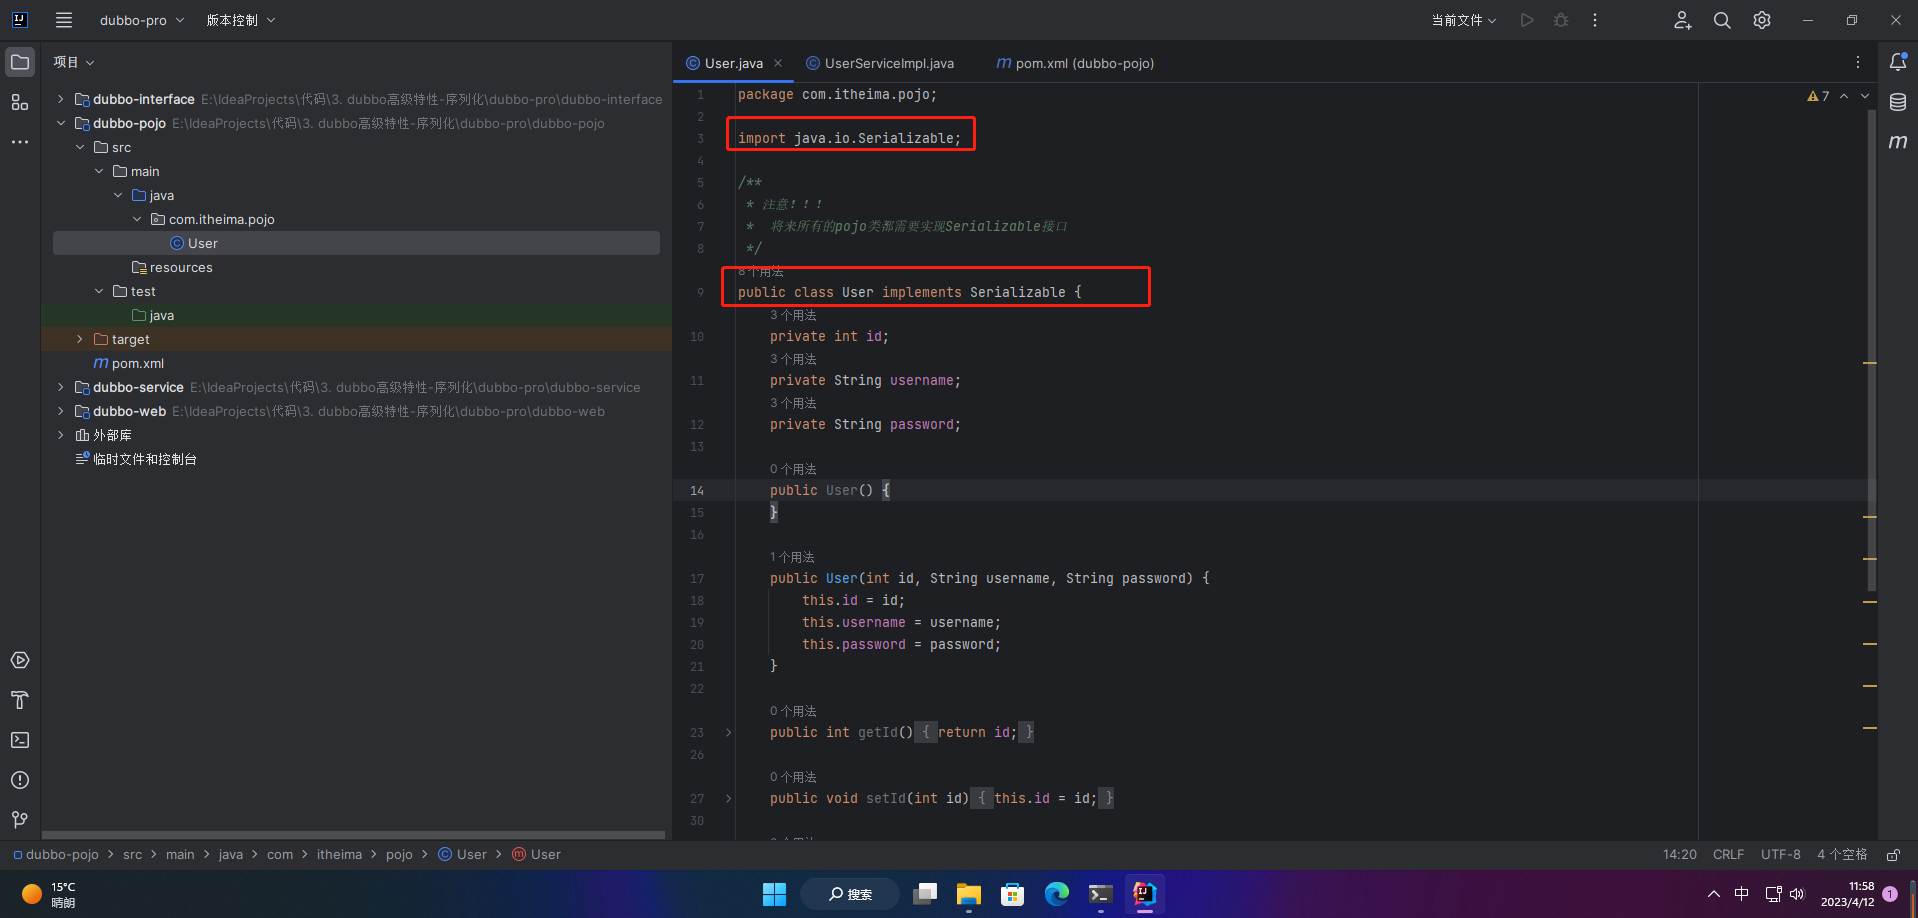
Task: Open terminal app from taskbar
Action: point(1101,894)
